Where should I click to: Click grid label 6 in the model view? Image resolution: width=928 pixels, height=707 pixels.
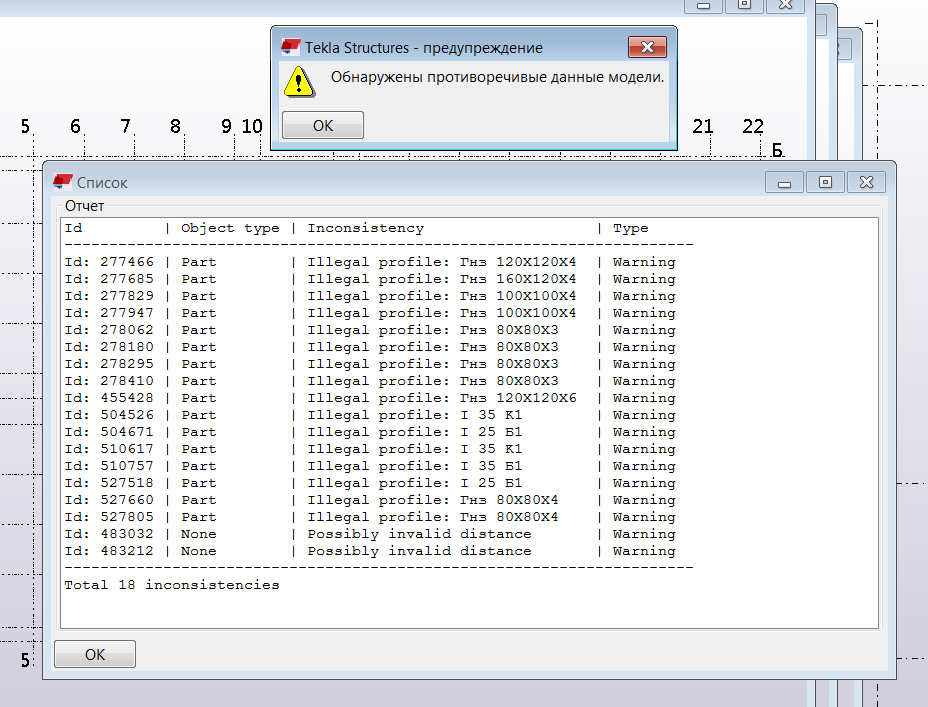tap(75, 126)
